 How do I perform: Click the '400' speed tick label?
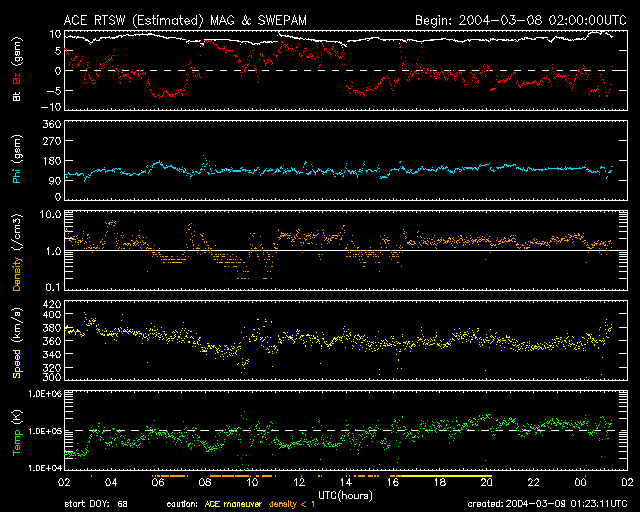[52, 314]
